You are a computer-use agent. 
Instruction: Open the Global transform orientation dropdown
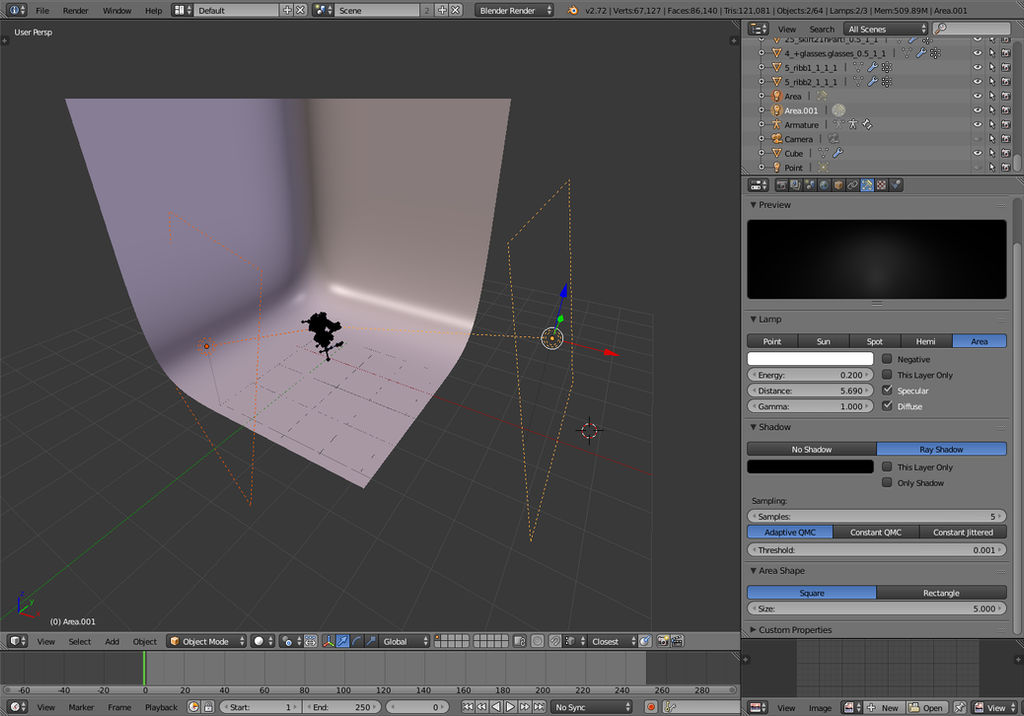(x=404, y=642)
